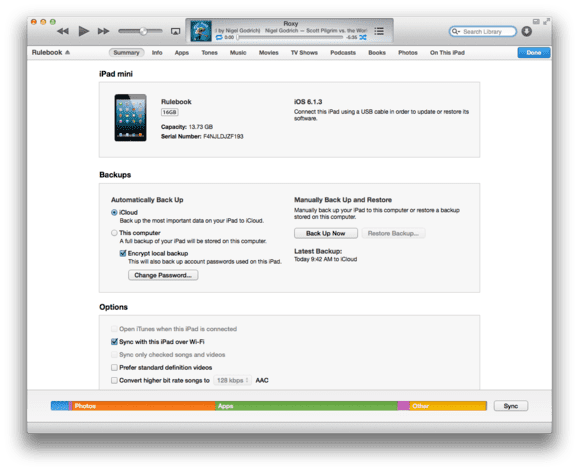
Task: Toggle the repeat icon in the player
Action: pos(219,37)
